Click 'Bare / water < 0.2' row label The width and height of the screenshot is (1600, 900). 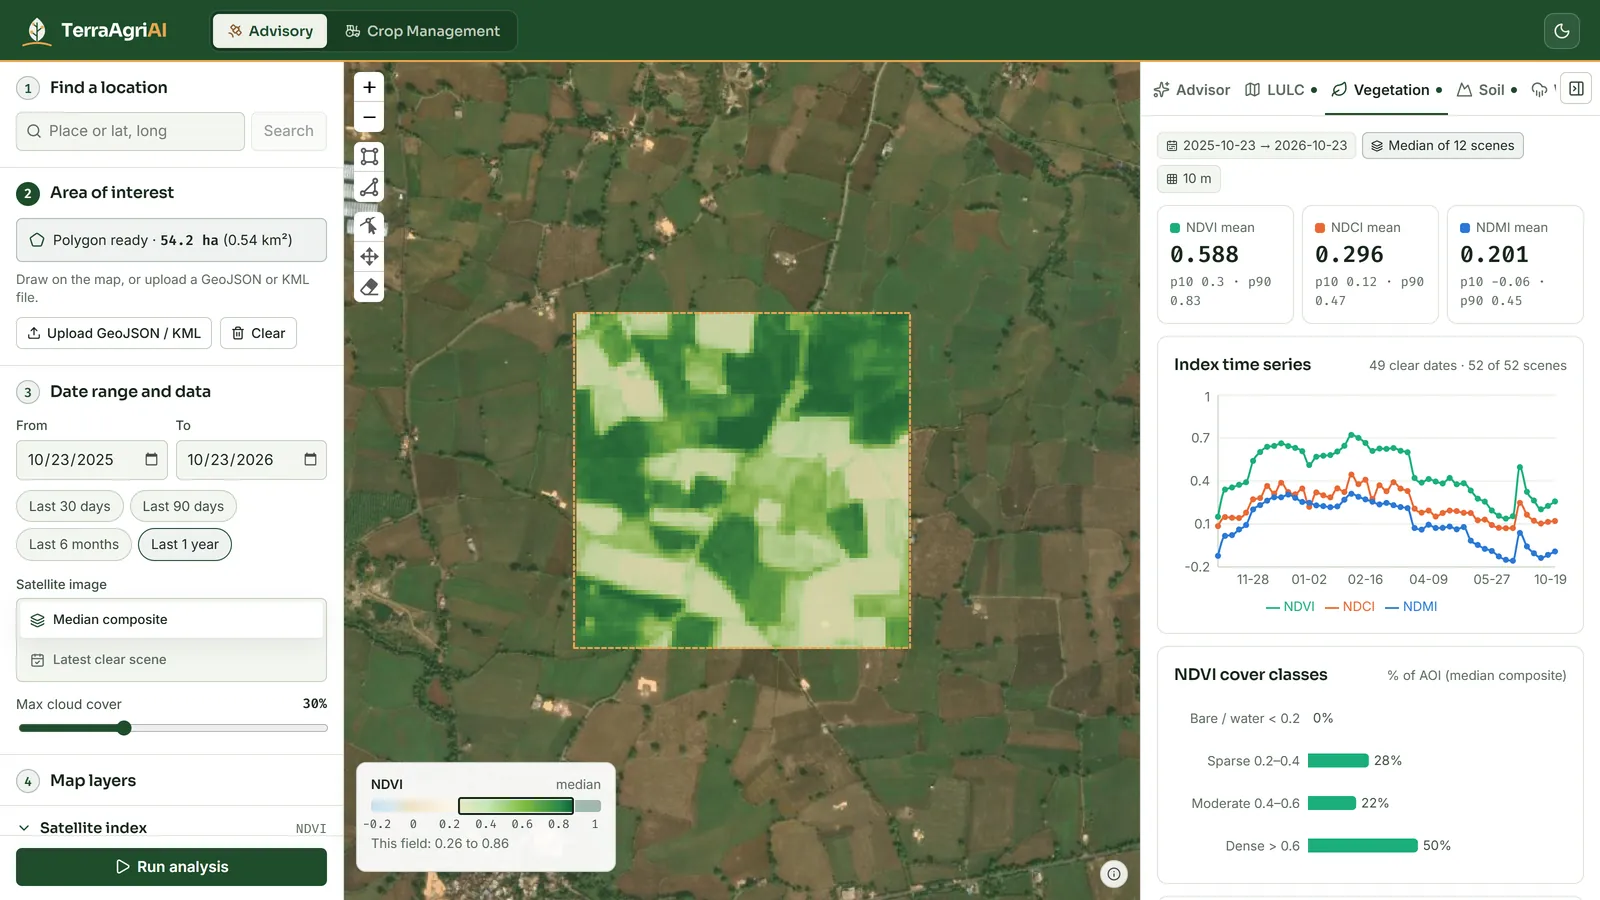(x=1245, y=719)
